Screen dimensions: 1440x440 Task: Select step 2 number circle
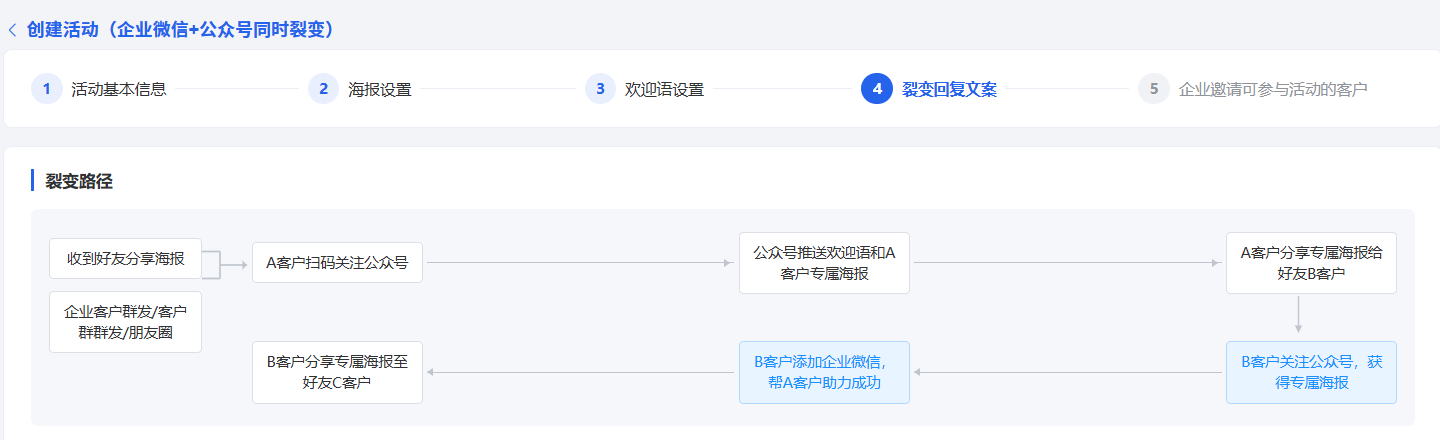[x=323, y=88]
